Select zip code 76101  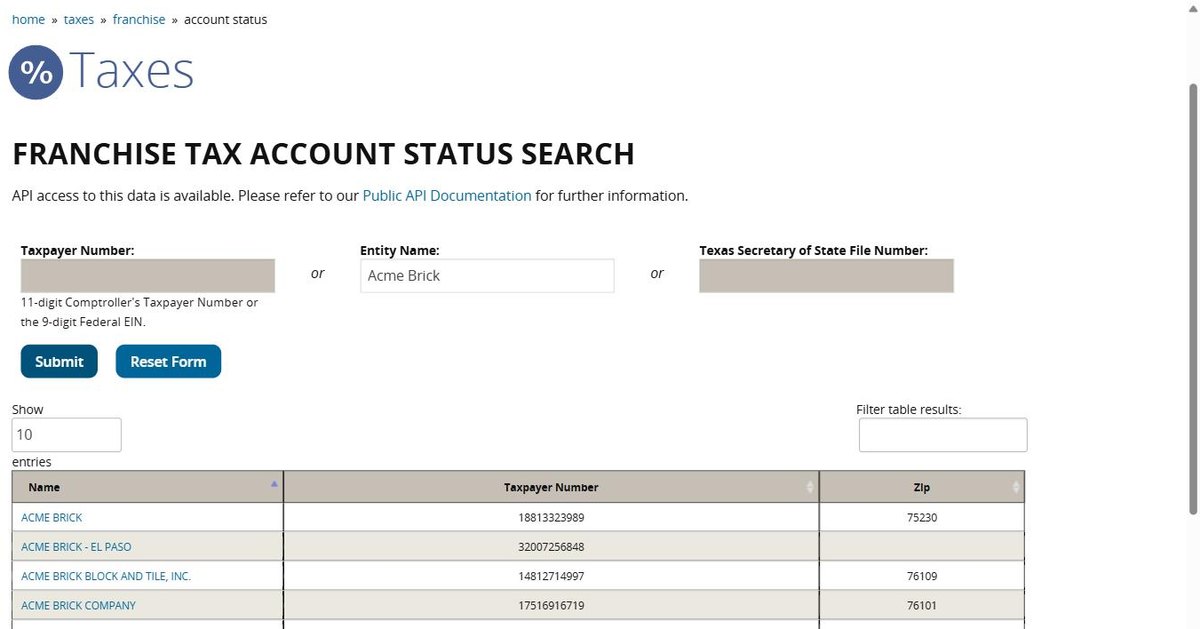tap(922, 605)
